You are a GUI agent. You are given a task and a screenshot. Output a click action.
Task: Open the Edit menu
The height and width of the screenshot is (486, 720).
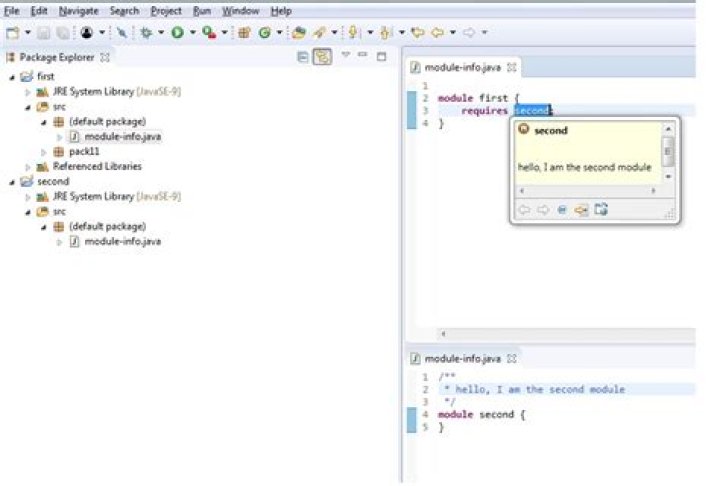click(39, 11)
